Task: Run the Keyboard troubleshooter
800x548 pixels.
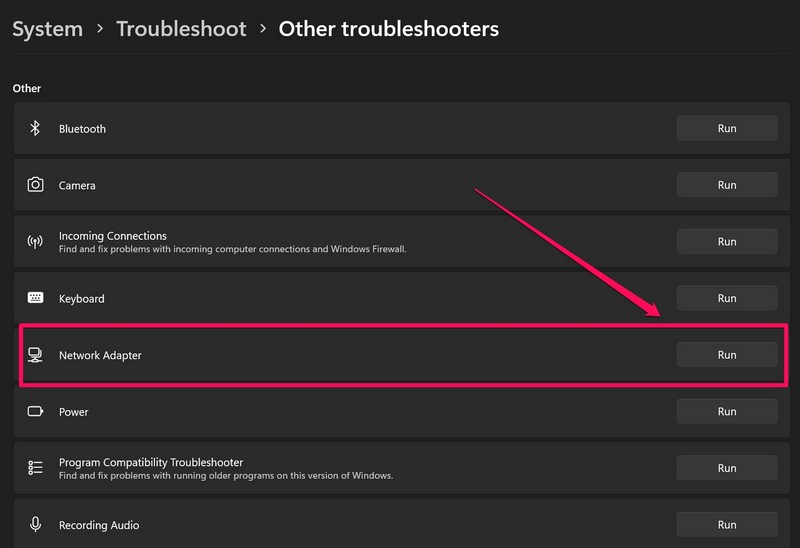Action: [x=726, y=298]
